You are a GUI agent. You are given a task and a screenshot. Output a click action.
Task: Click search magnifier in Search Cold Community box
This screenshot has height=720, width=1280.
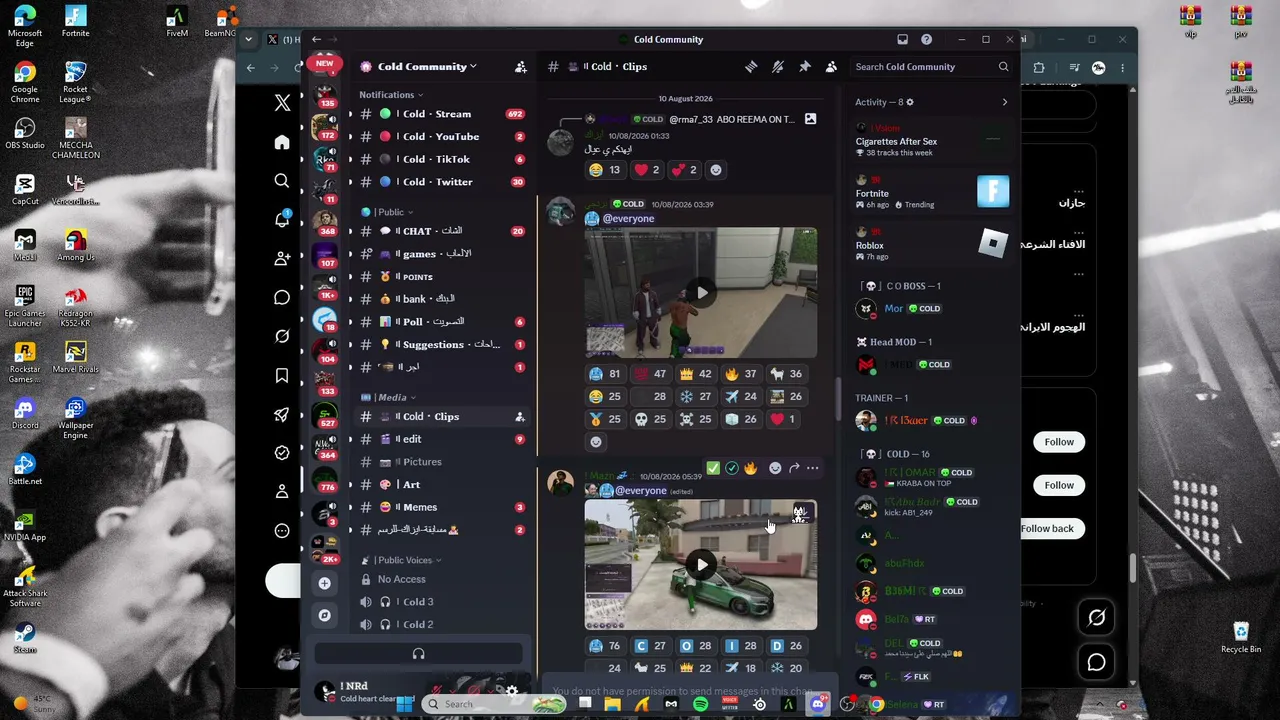1003,67
